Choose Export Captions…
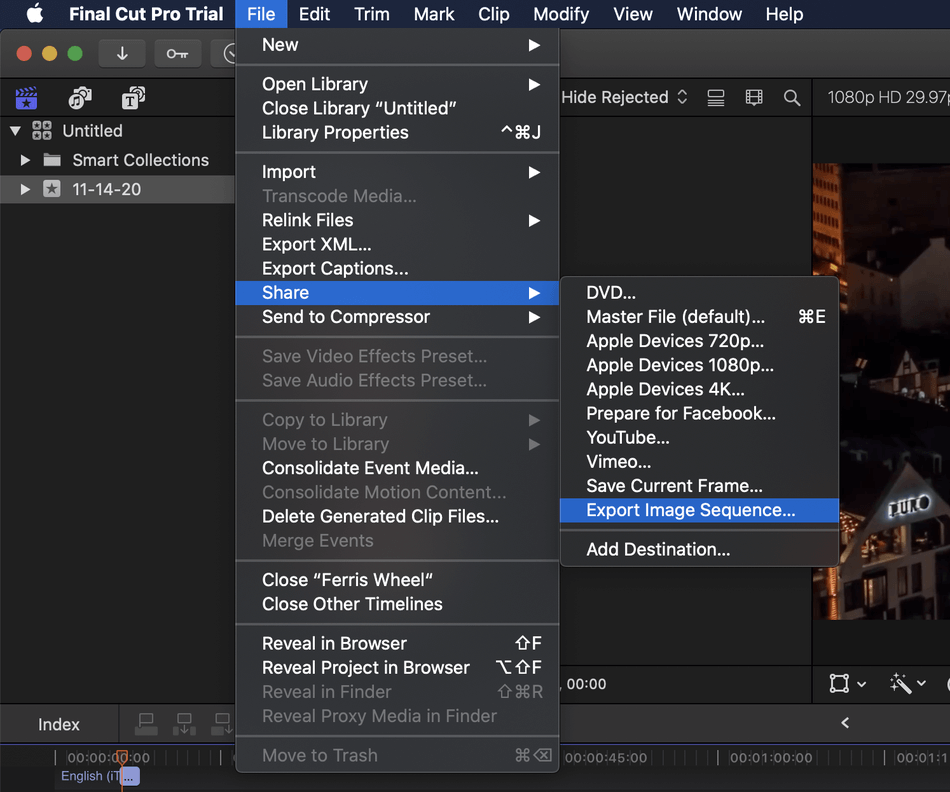 coord(397,268)
